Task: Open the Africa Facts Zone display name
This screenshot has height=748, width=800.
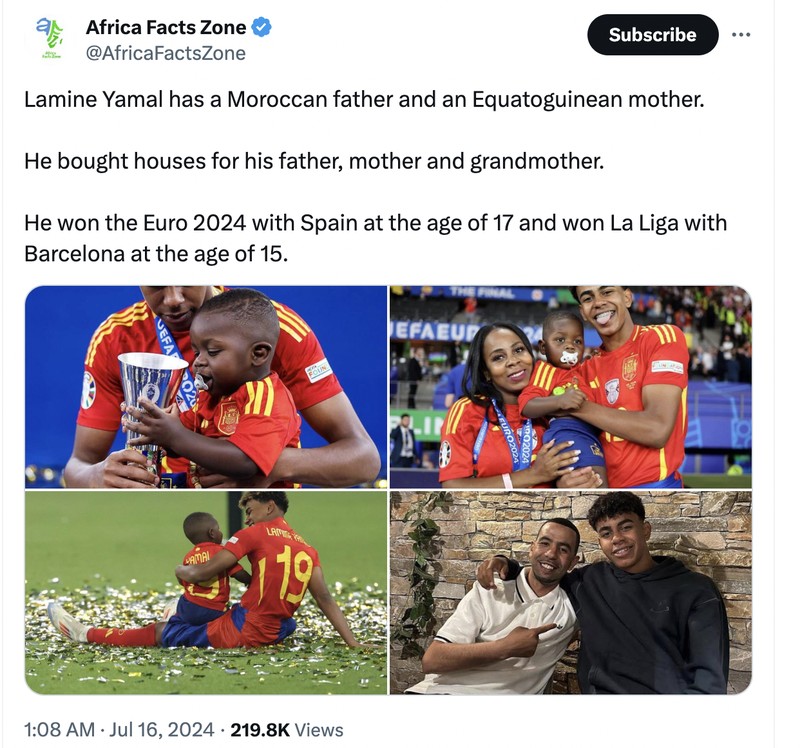Action: pyautogui.click(x=165, y=27)
